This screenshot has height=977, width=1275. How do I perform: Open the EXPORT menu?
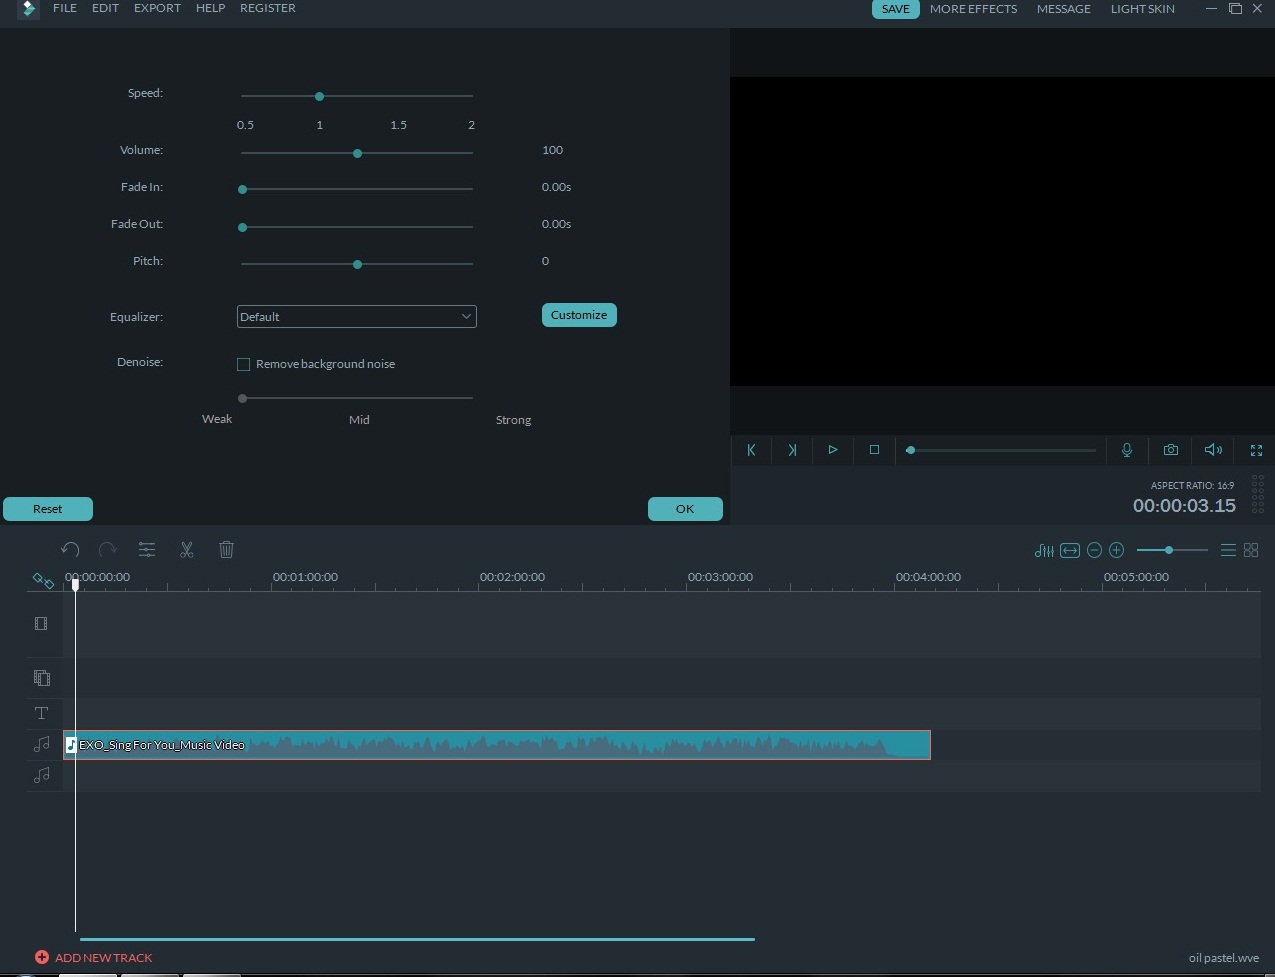(x=158, y=8)
